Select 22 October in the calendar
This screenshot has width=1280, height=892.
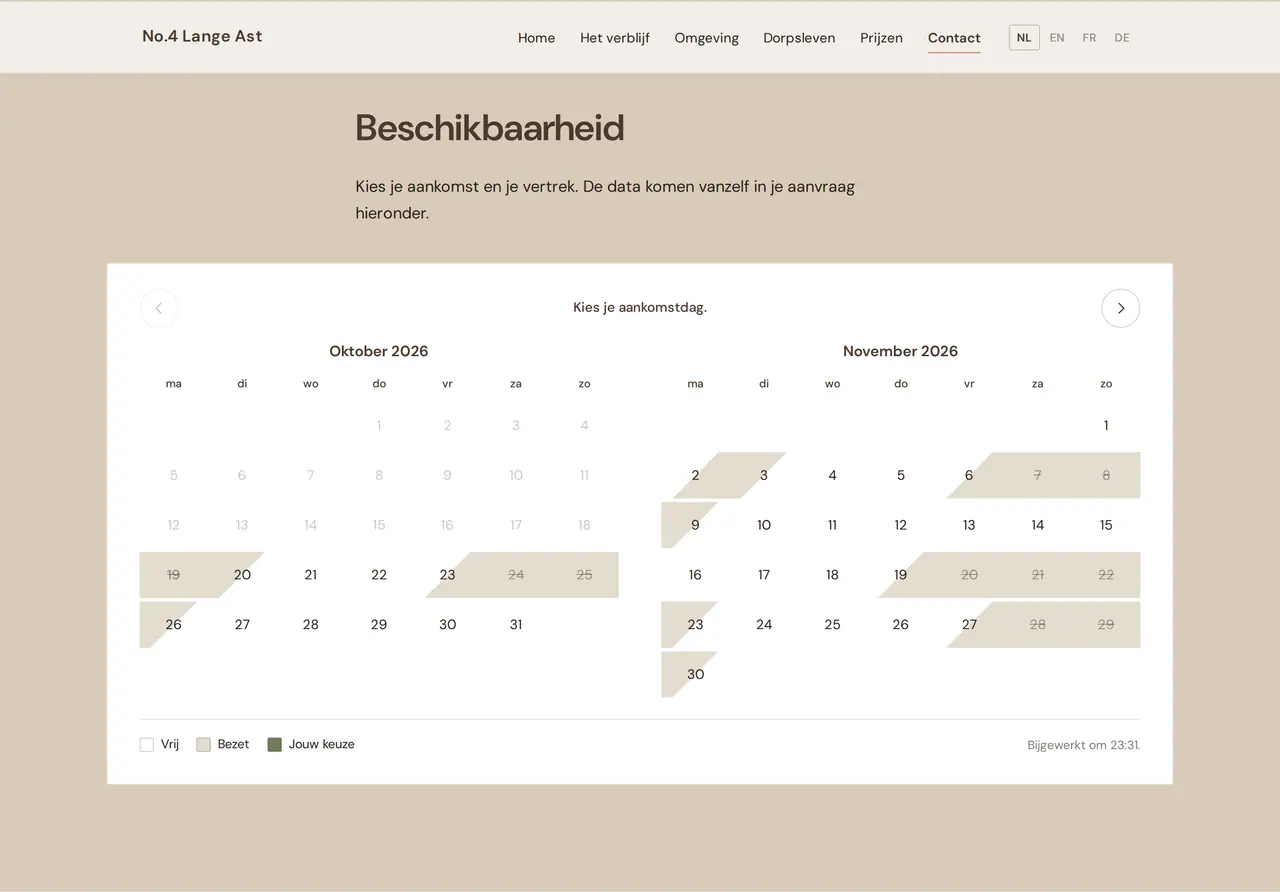click(x=379, y=575)
